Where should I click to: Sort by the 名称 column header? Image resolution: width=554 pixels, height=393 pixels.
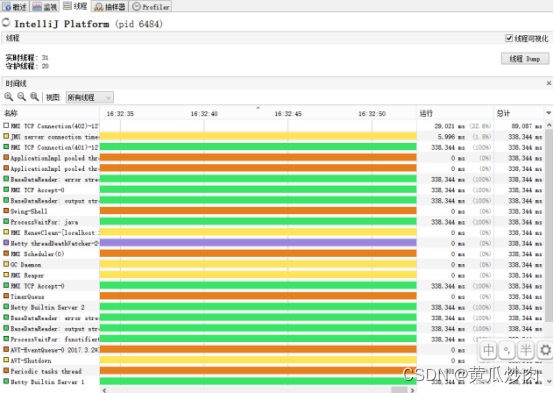(50, 113)
